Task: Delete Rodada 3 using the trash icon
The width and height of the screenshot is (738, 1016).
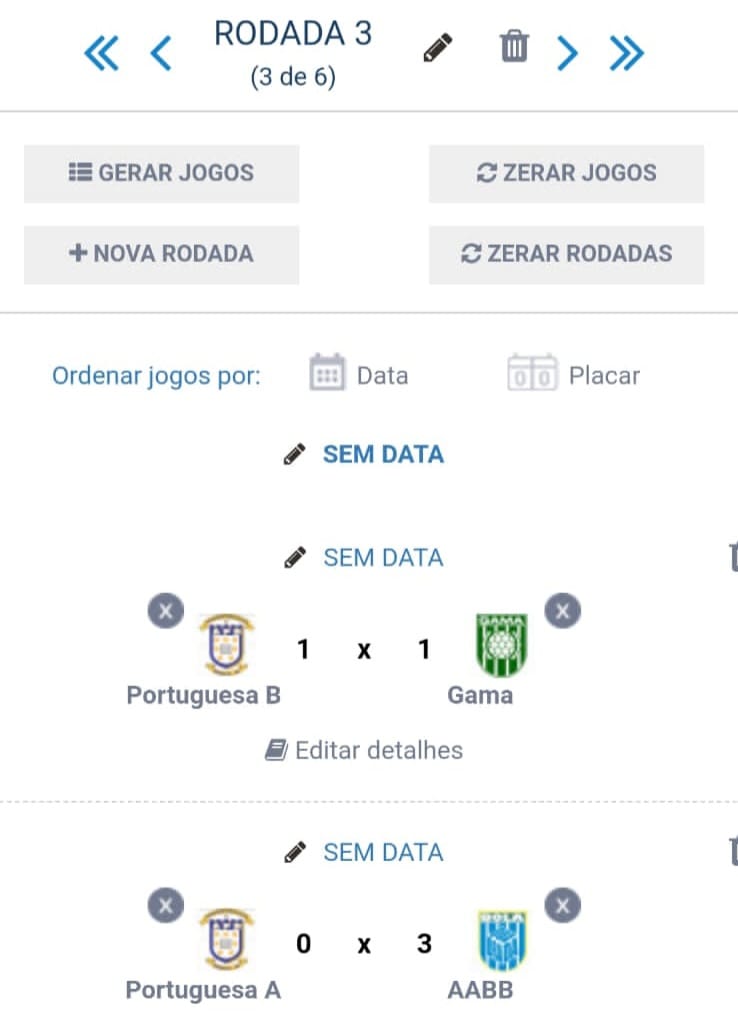Action: click(x=514, y=47)
